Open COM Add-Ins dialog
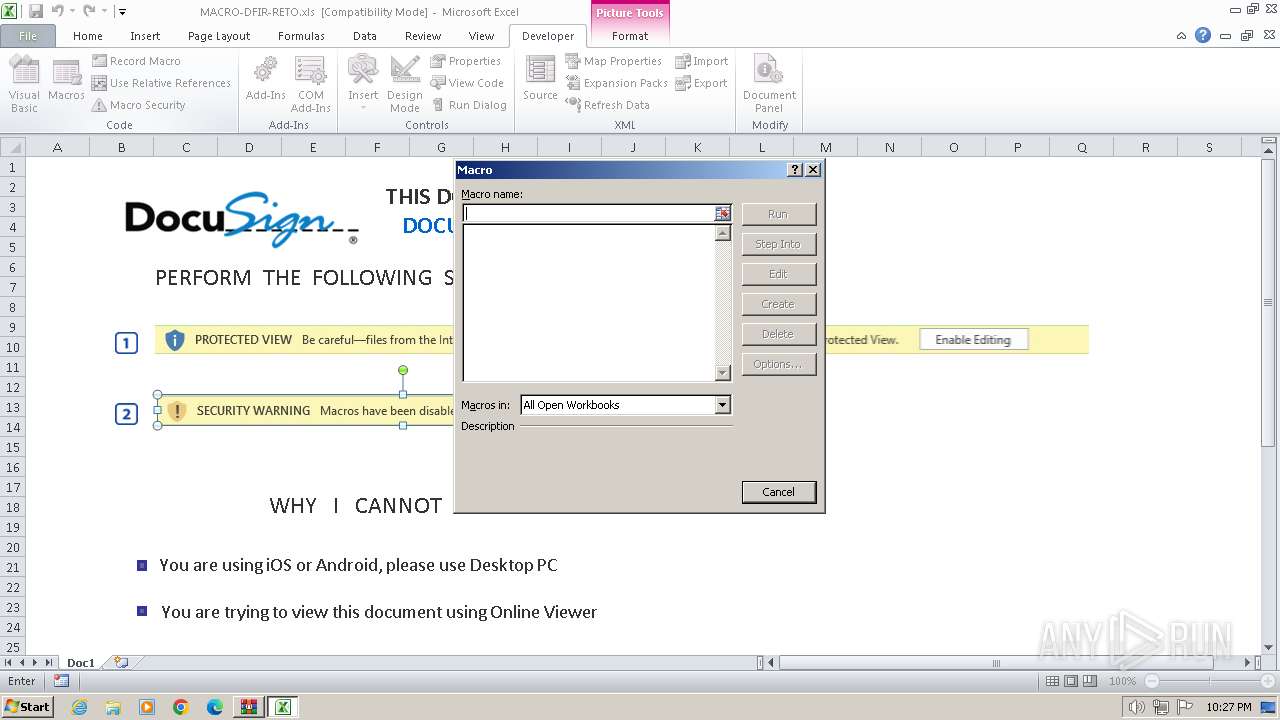The width and height of the screenshot is (1280, 720). [311, 84]
